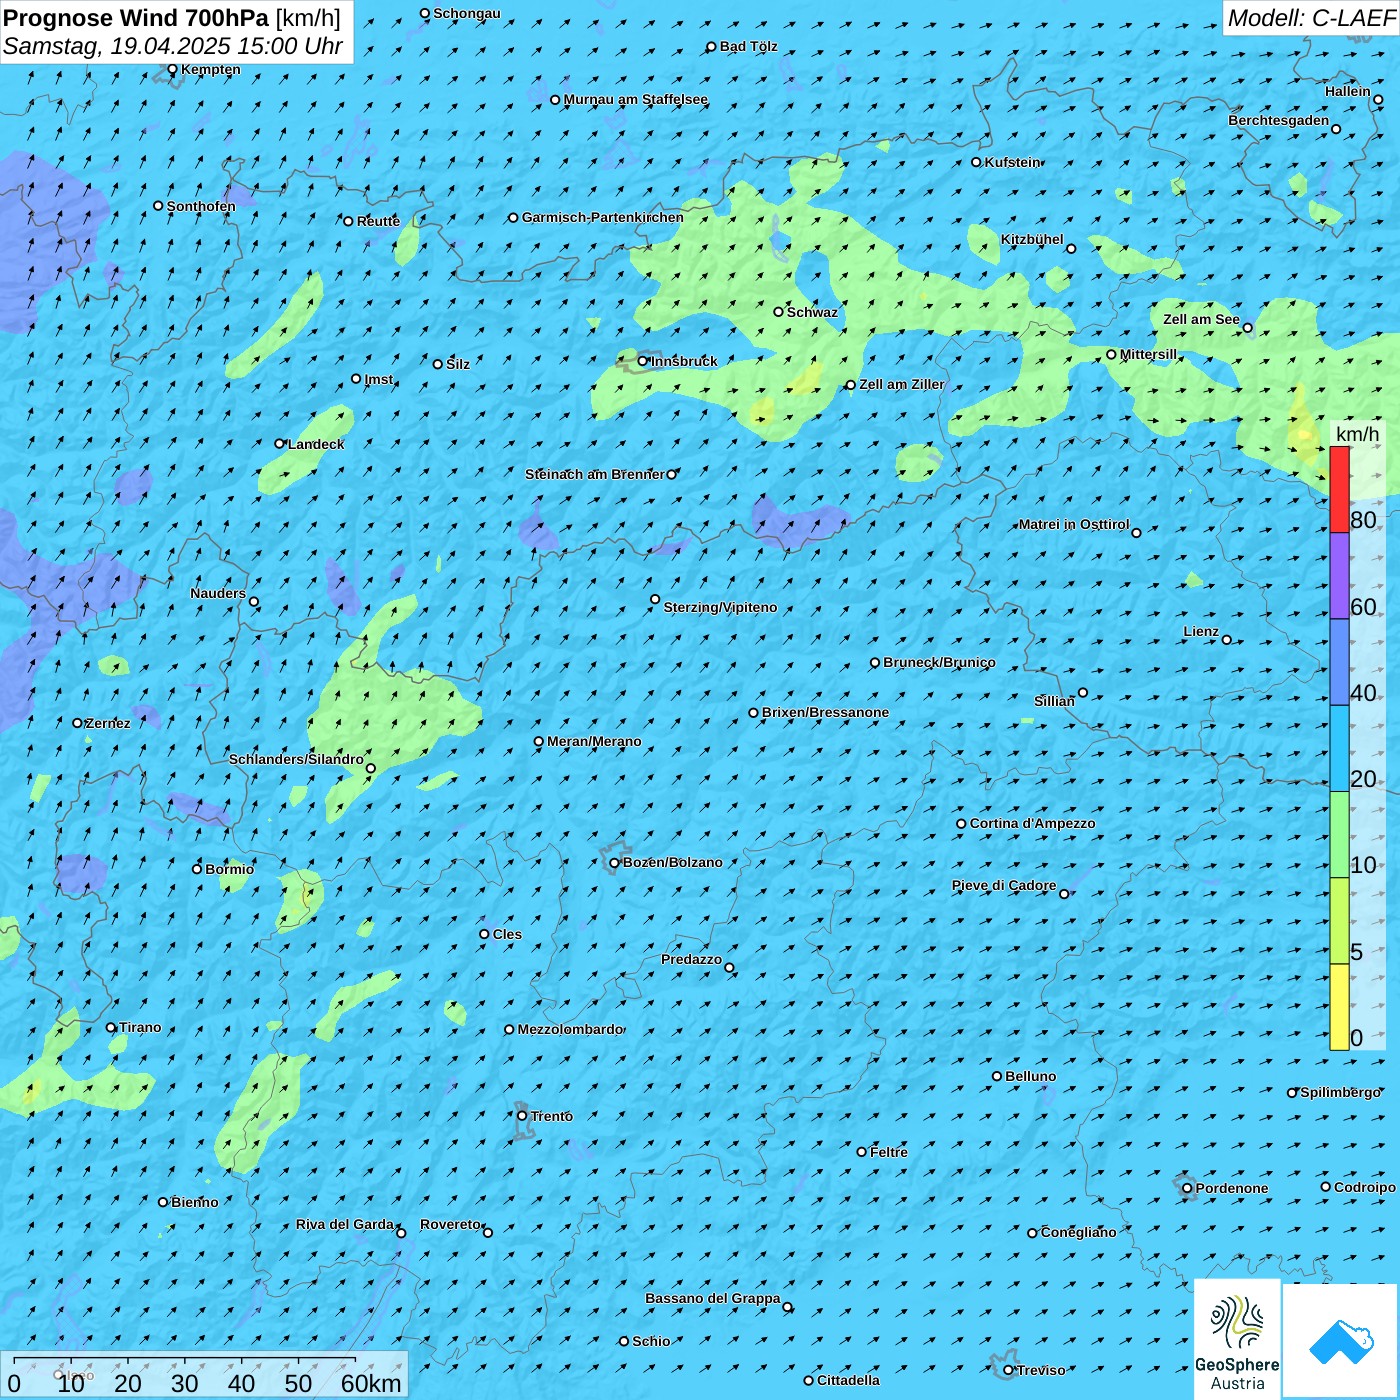The width and height of the screenshot is (1400, 1400).
Task: Click the 'Bassano del Grappa' label
Action: point(712,1298)
